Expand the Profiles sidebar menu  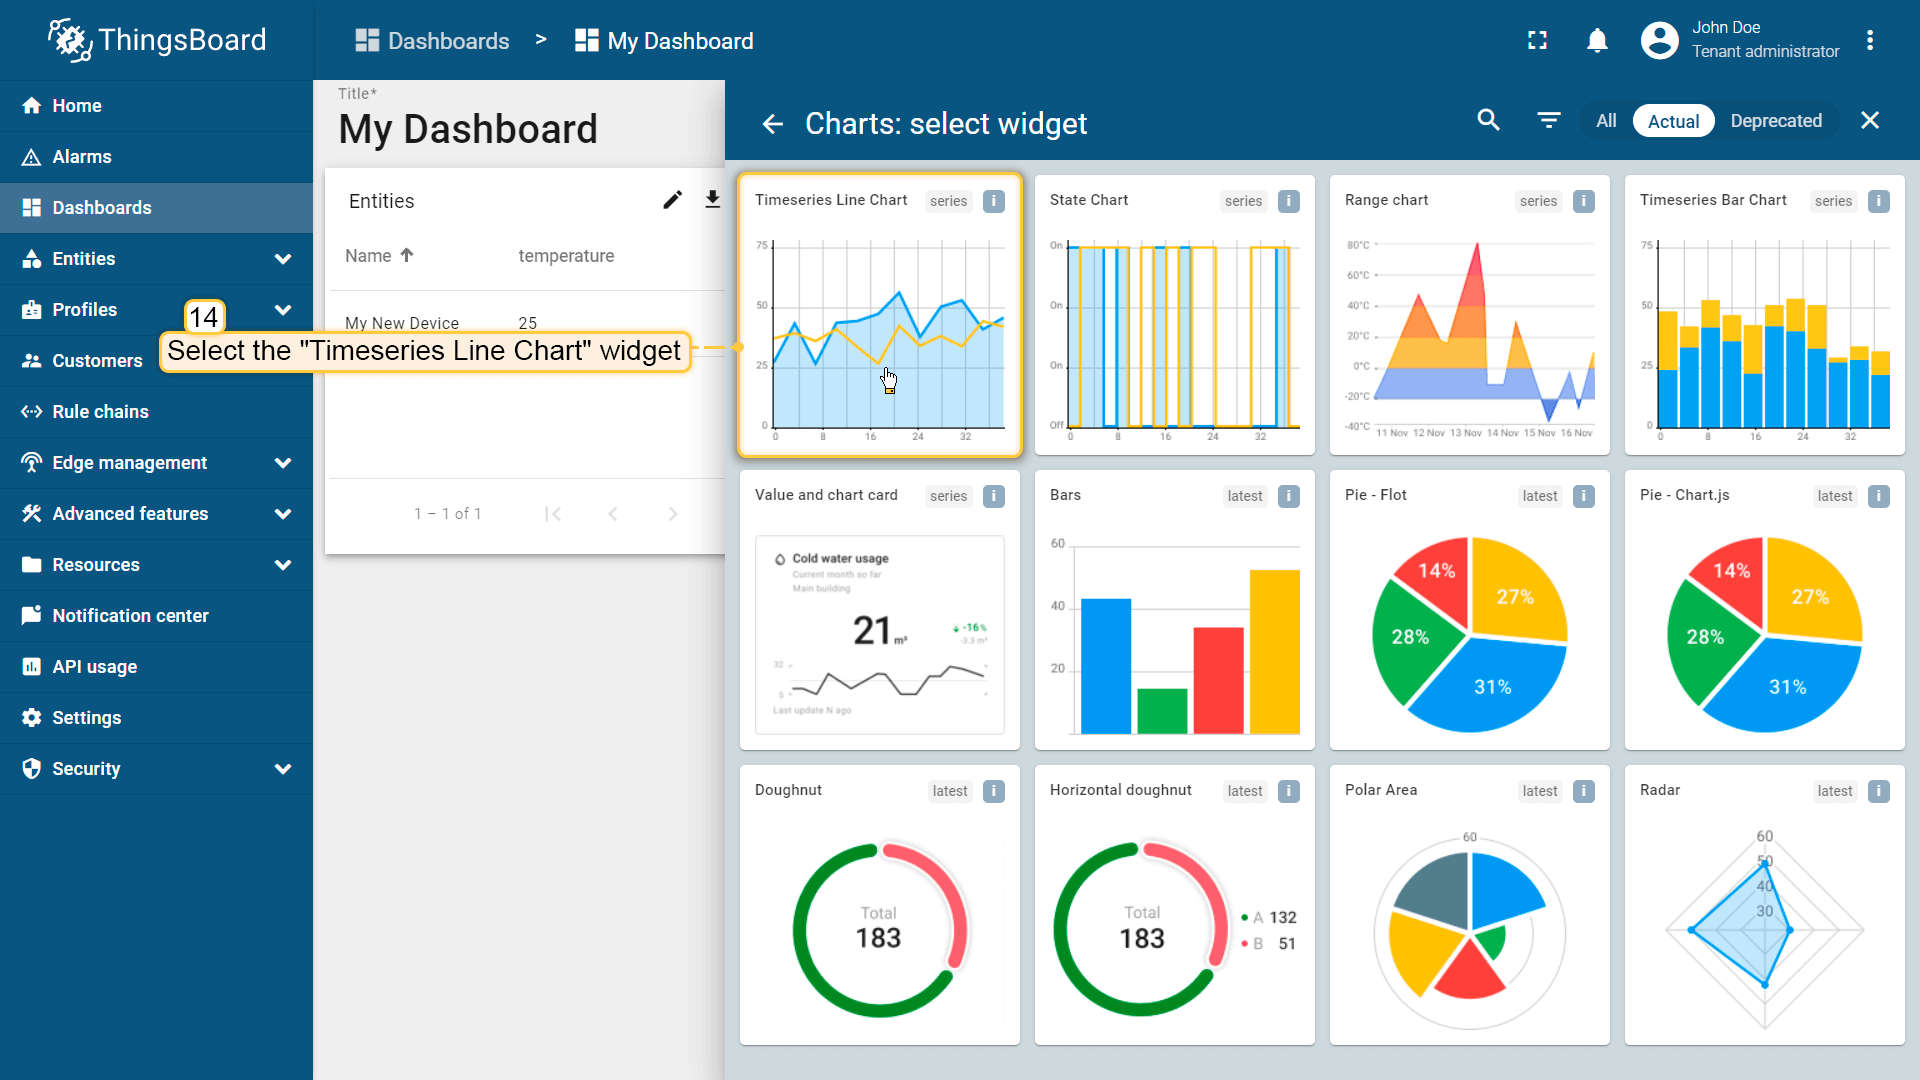coord(283,310)
